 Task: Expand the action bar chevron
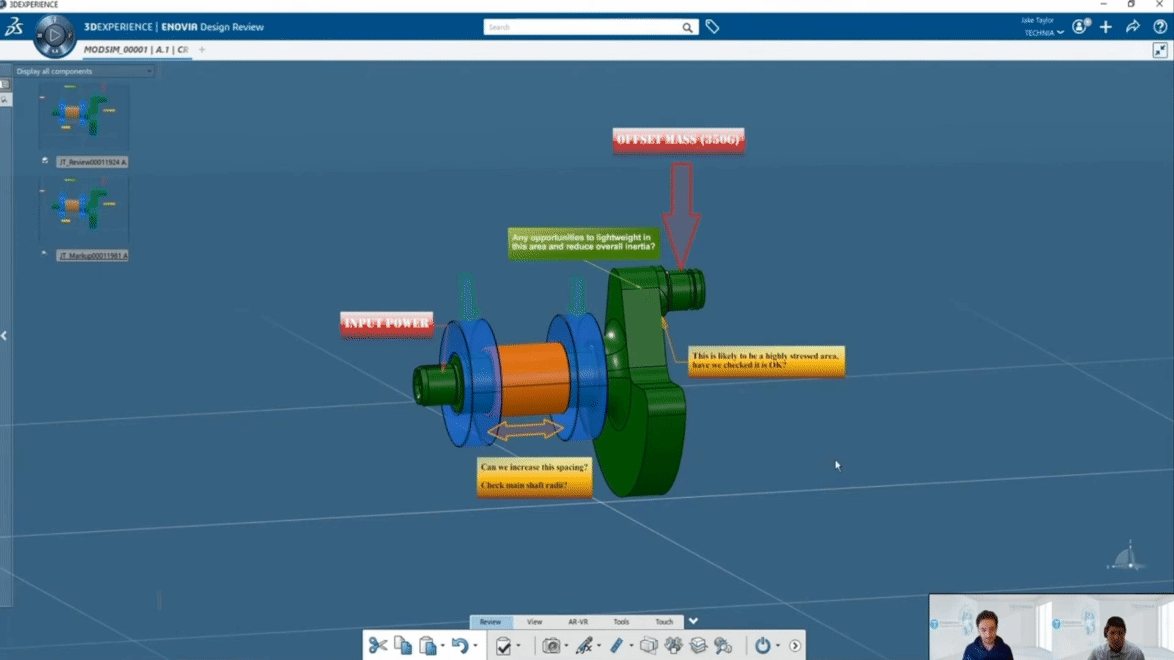tap(693, 621)
